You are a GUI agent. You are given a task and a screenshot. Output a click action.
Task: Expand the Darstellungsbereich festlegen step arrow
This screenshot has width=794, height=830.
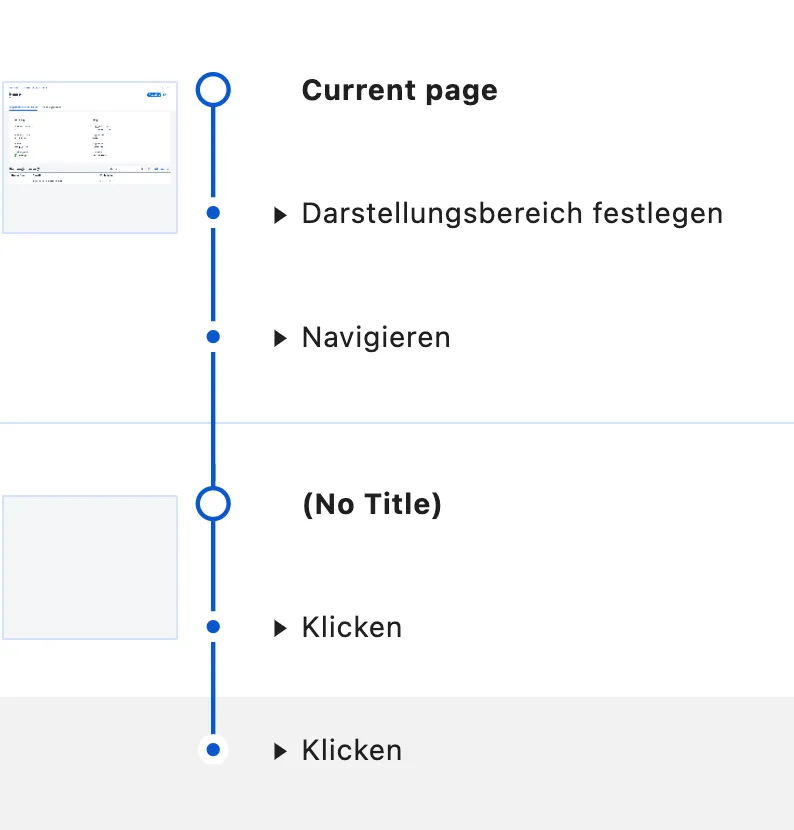tap(281, 214)
